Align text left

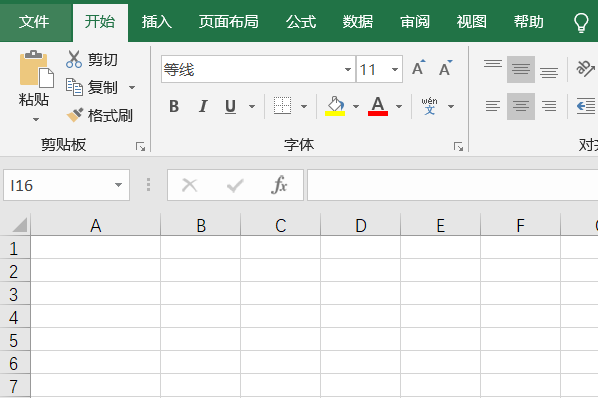(x=493, y=106)
